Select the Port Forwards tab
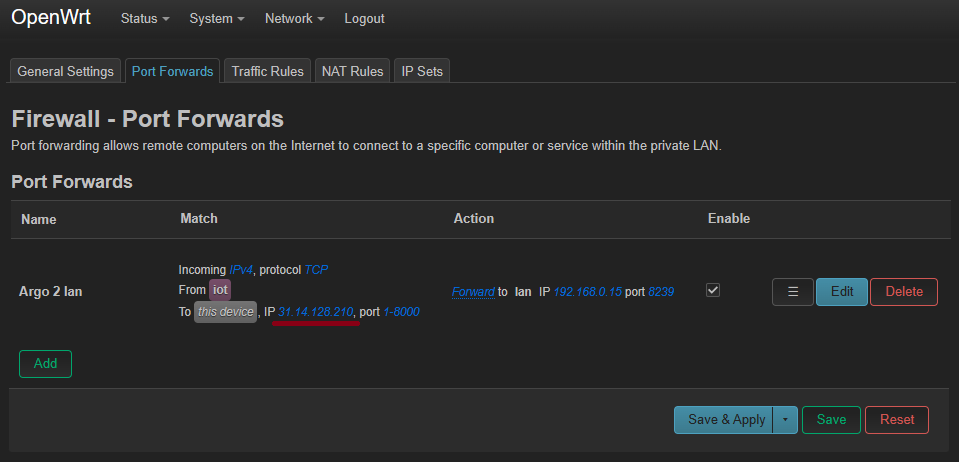 coord(172,71)
